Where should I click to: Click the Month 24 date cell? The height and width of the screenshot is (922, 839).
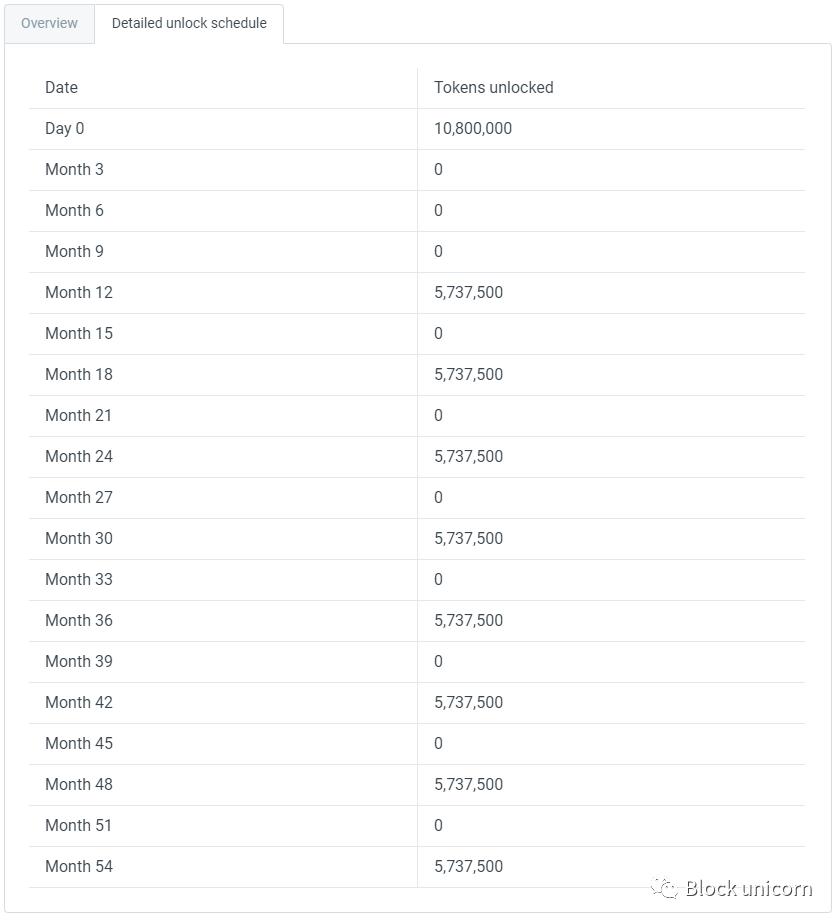tap(79, 456)
